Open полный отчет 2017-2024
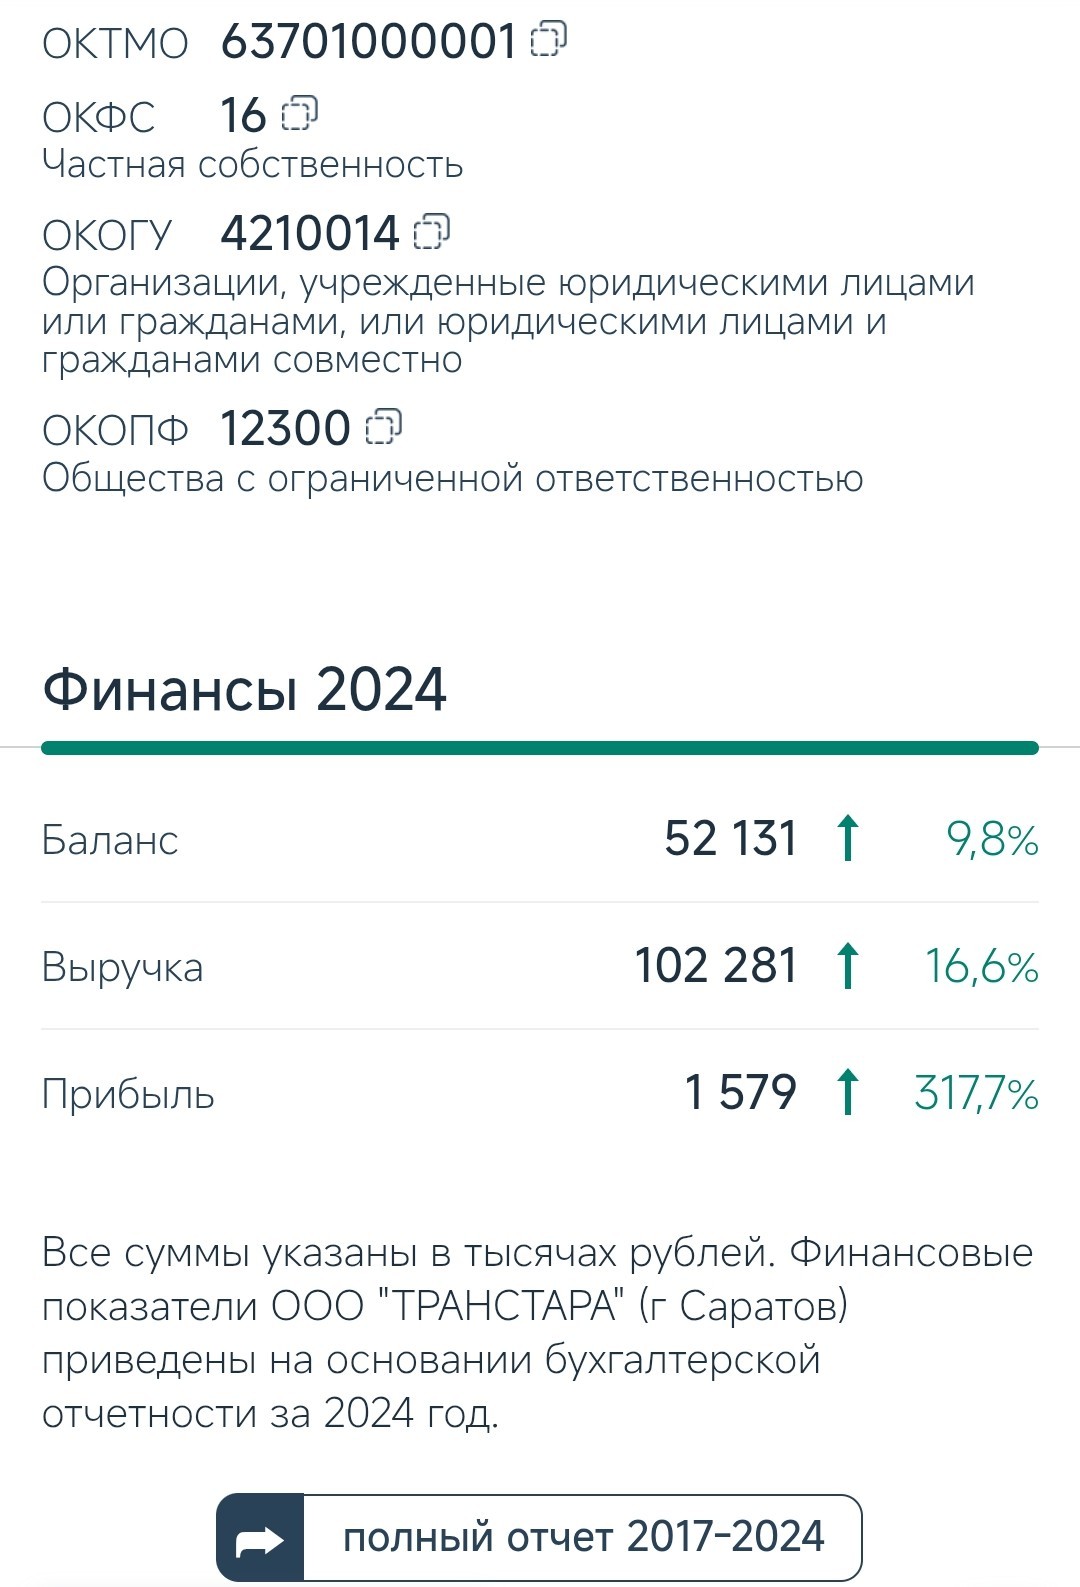The image size is (1080, 1587). point(539,1538)
